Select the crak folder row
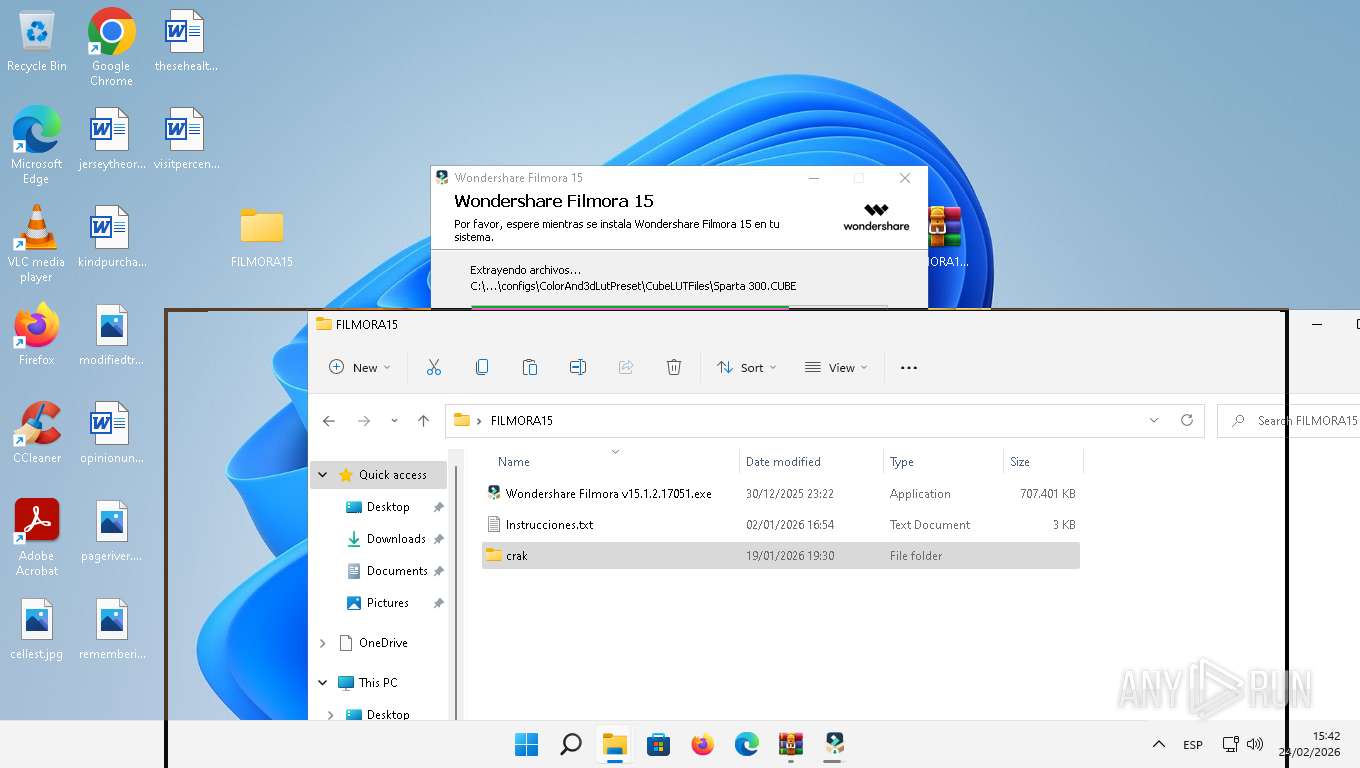 click(x=781, y=556)
